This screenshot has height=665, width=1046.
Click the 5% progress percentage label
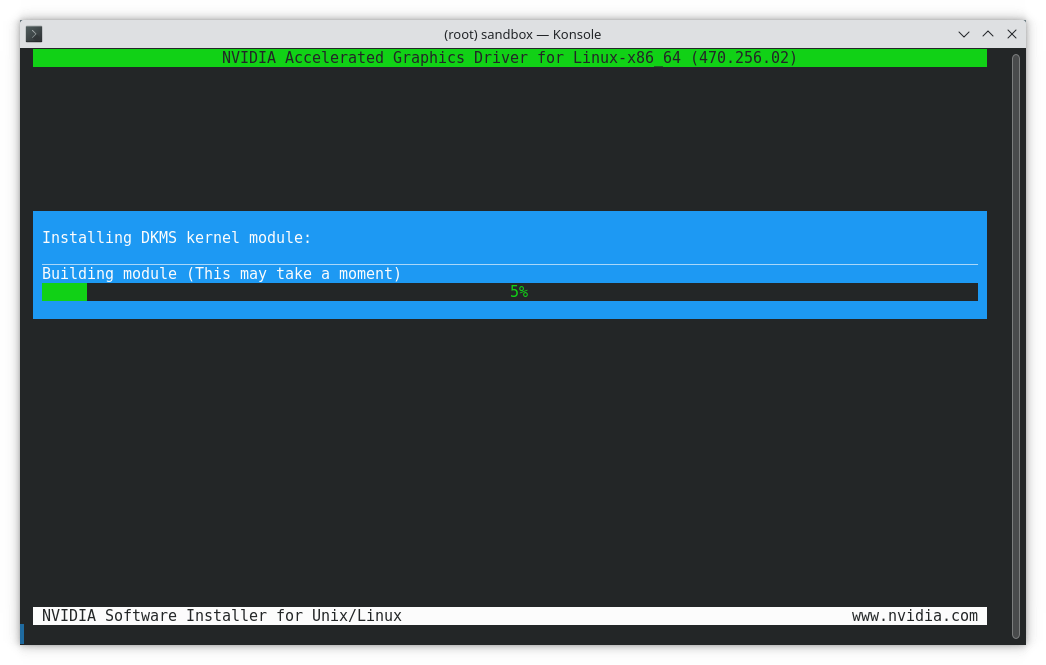519,292
